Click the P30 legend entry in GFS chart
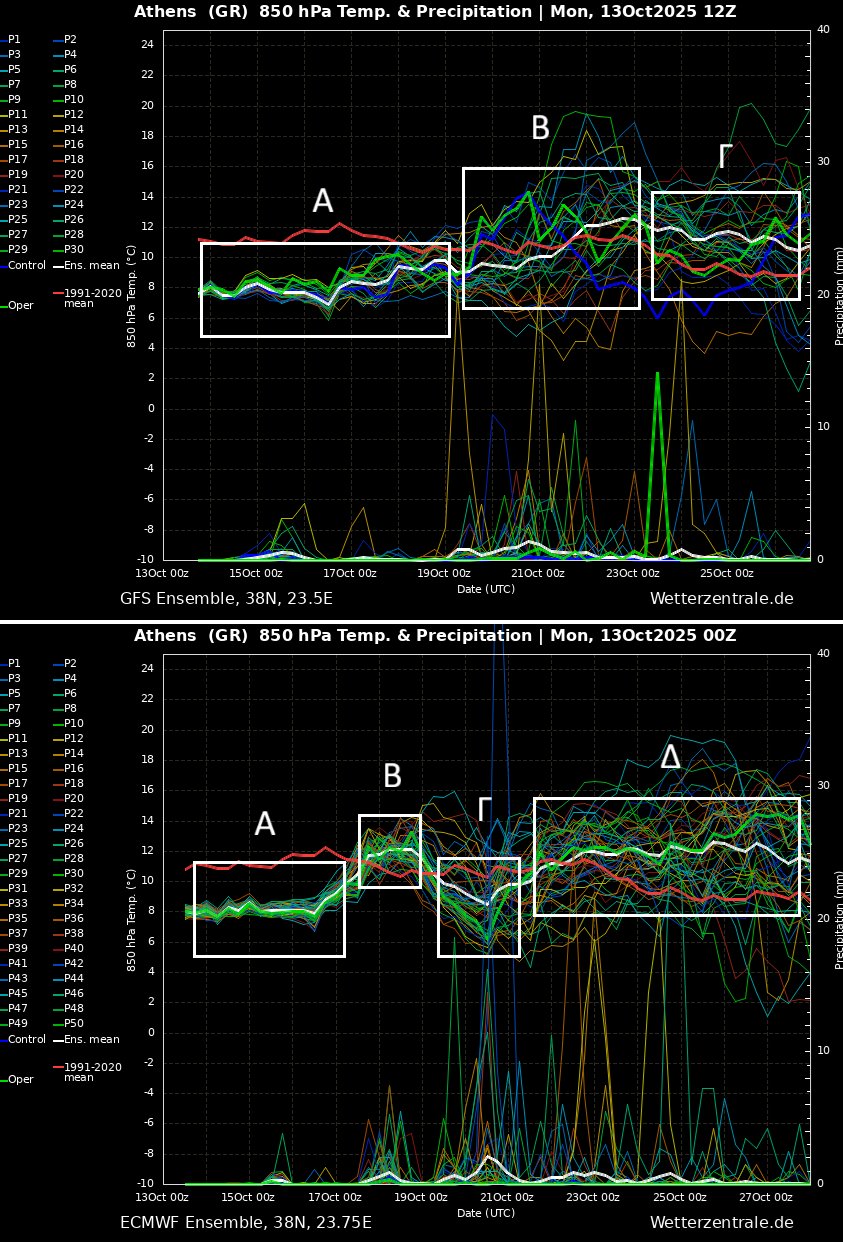Screen dimensions: 843x1242 (x=74, y=250)
